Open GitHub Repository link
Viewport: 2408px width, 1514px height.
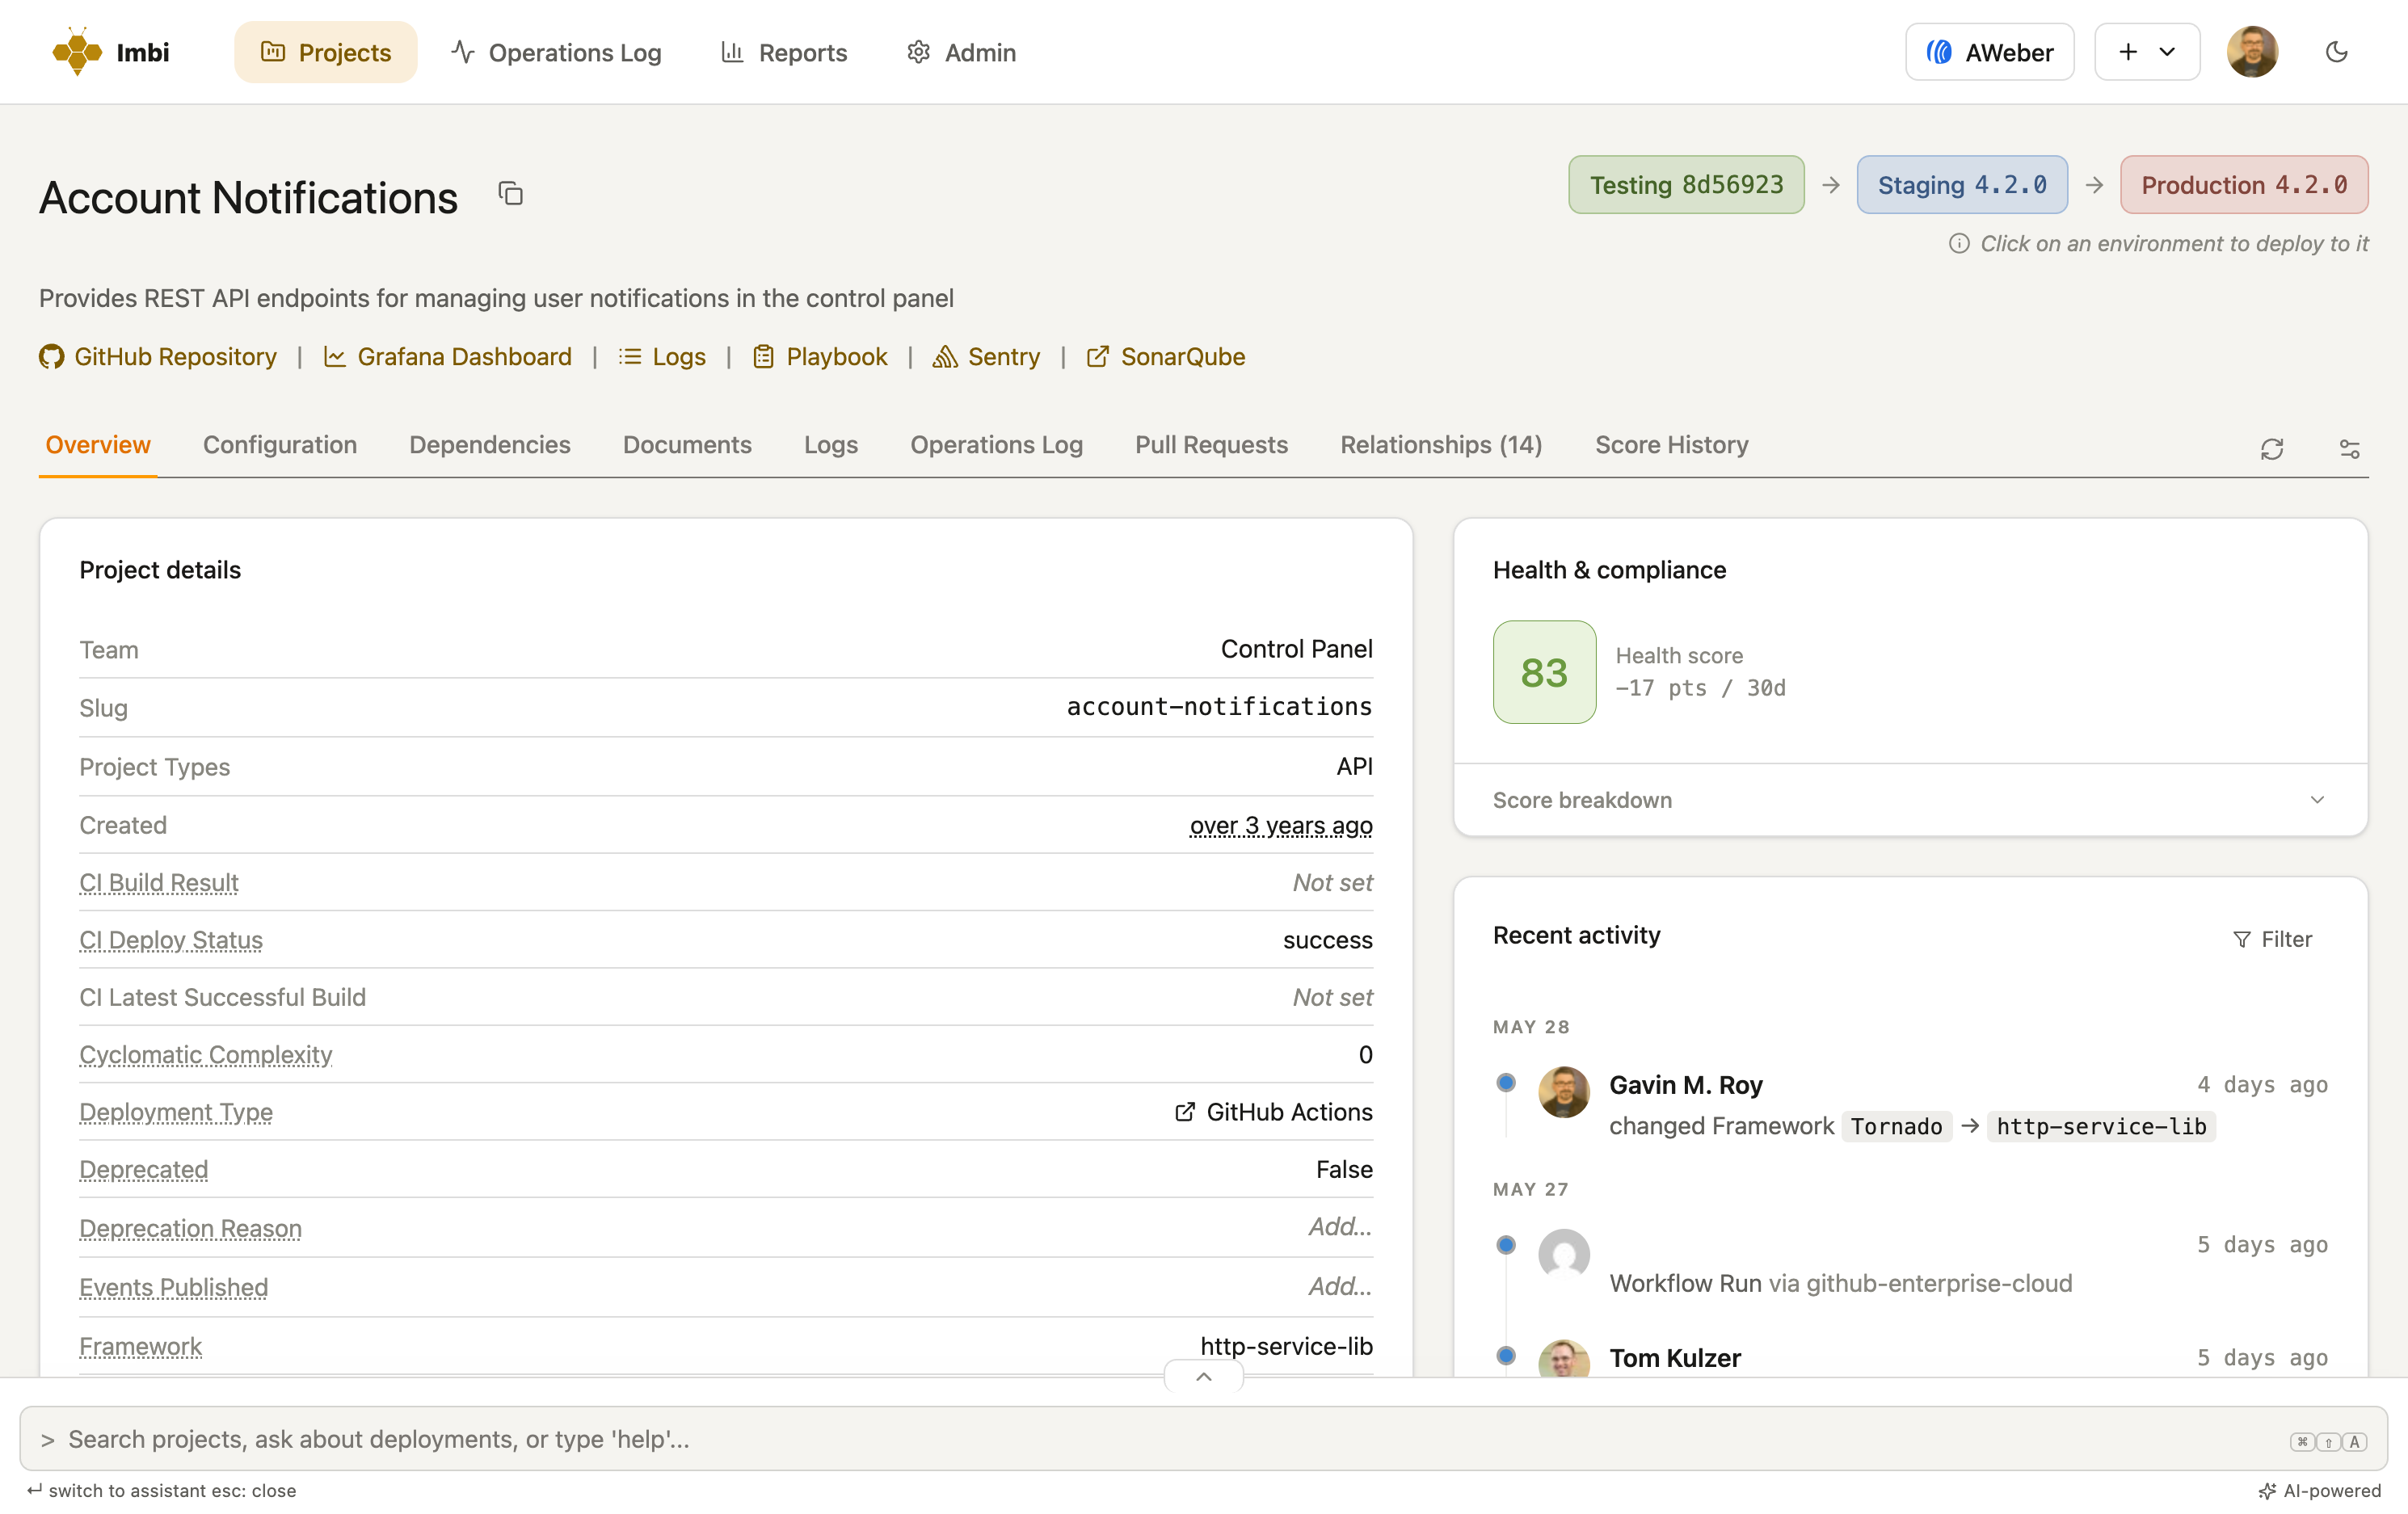158,356
